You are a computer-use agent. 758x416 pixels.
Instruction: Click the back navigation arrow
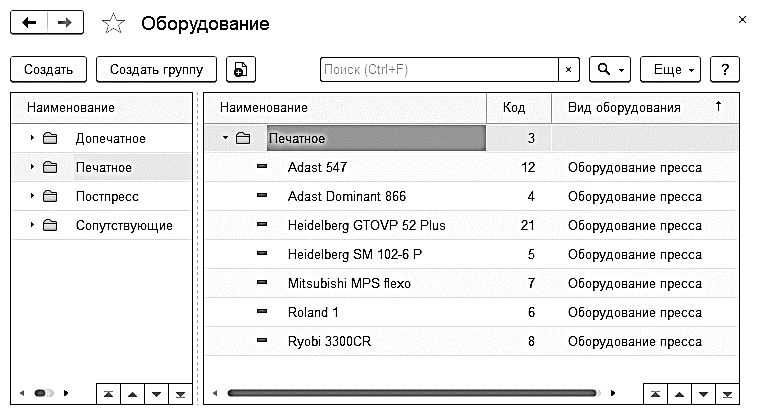(28, 23)
